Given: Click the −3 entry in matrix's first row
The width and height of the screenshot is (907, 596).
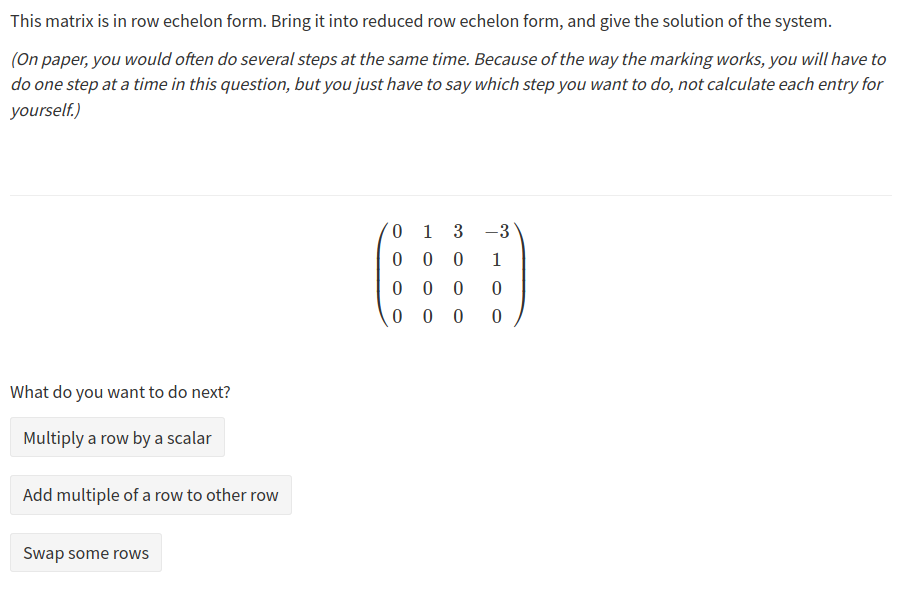Looking at the screenshot, I should tap(496, 232).
